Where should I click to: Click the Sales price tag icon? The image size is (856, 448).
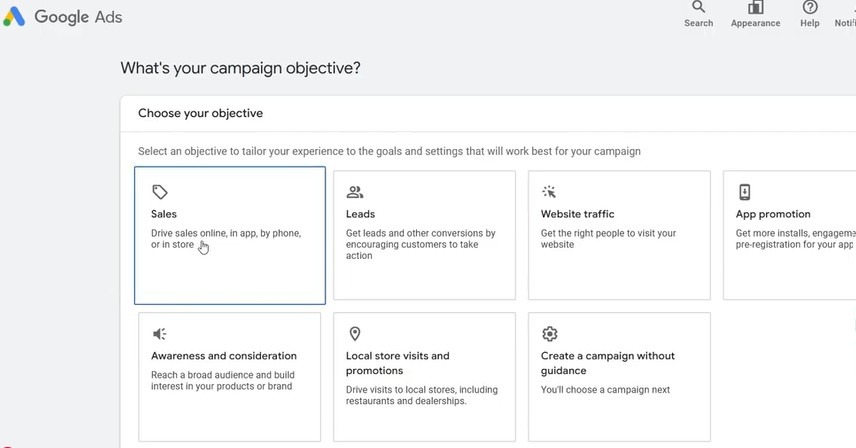160,192
